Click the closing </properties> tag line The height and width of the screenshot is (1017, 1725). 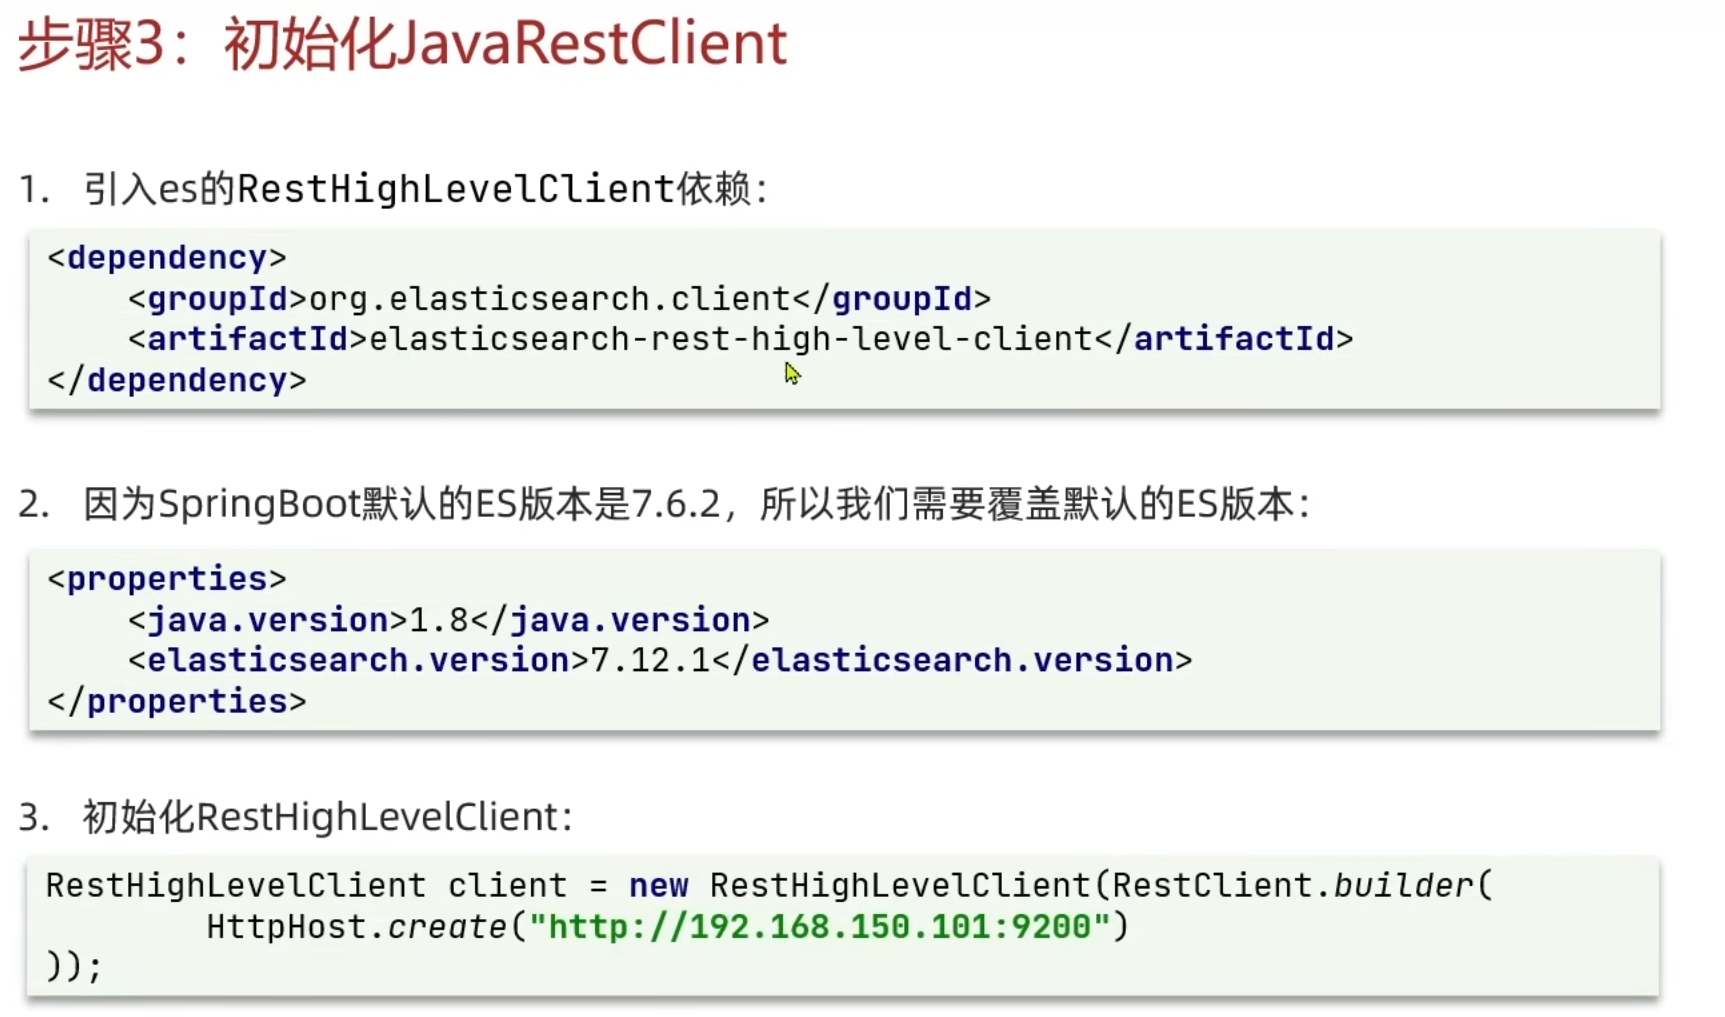click(177, 702)
